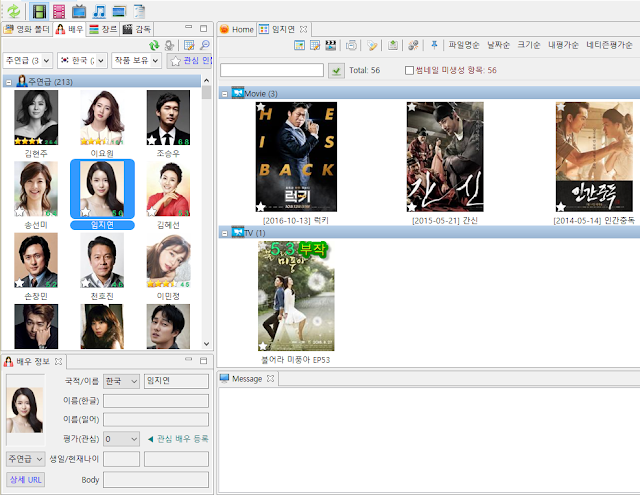The image size is (640, 495).
Task: Refresh the actor list with green arrows icon
Action: point(154,45)
